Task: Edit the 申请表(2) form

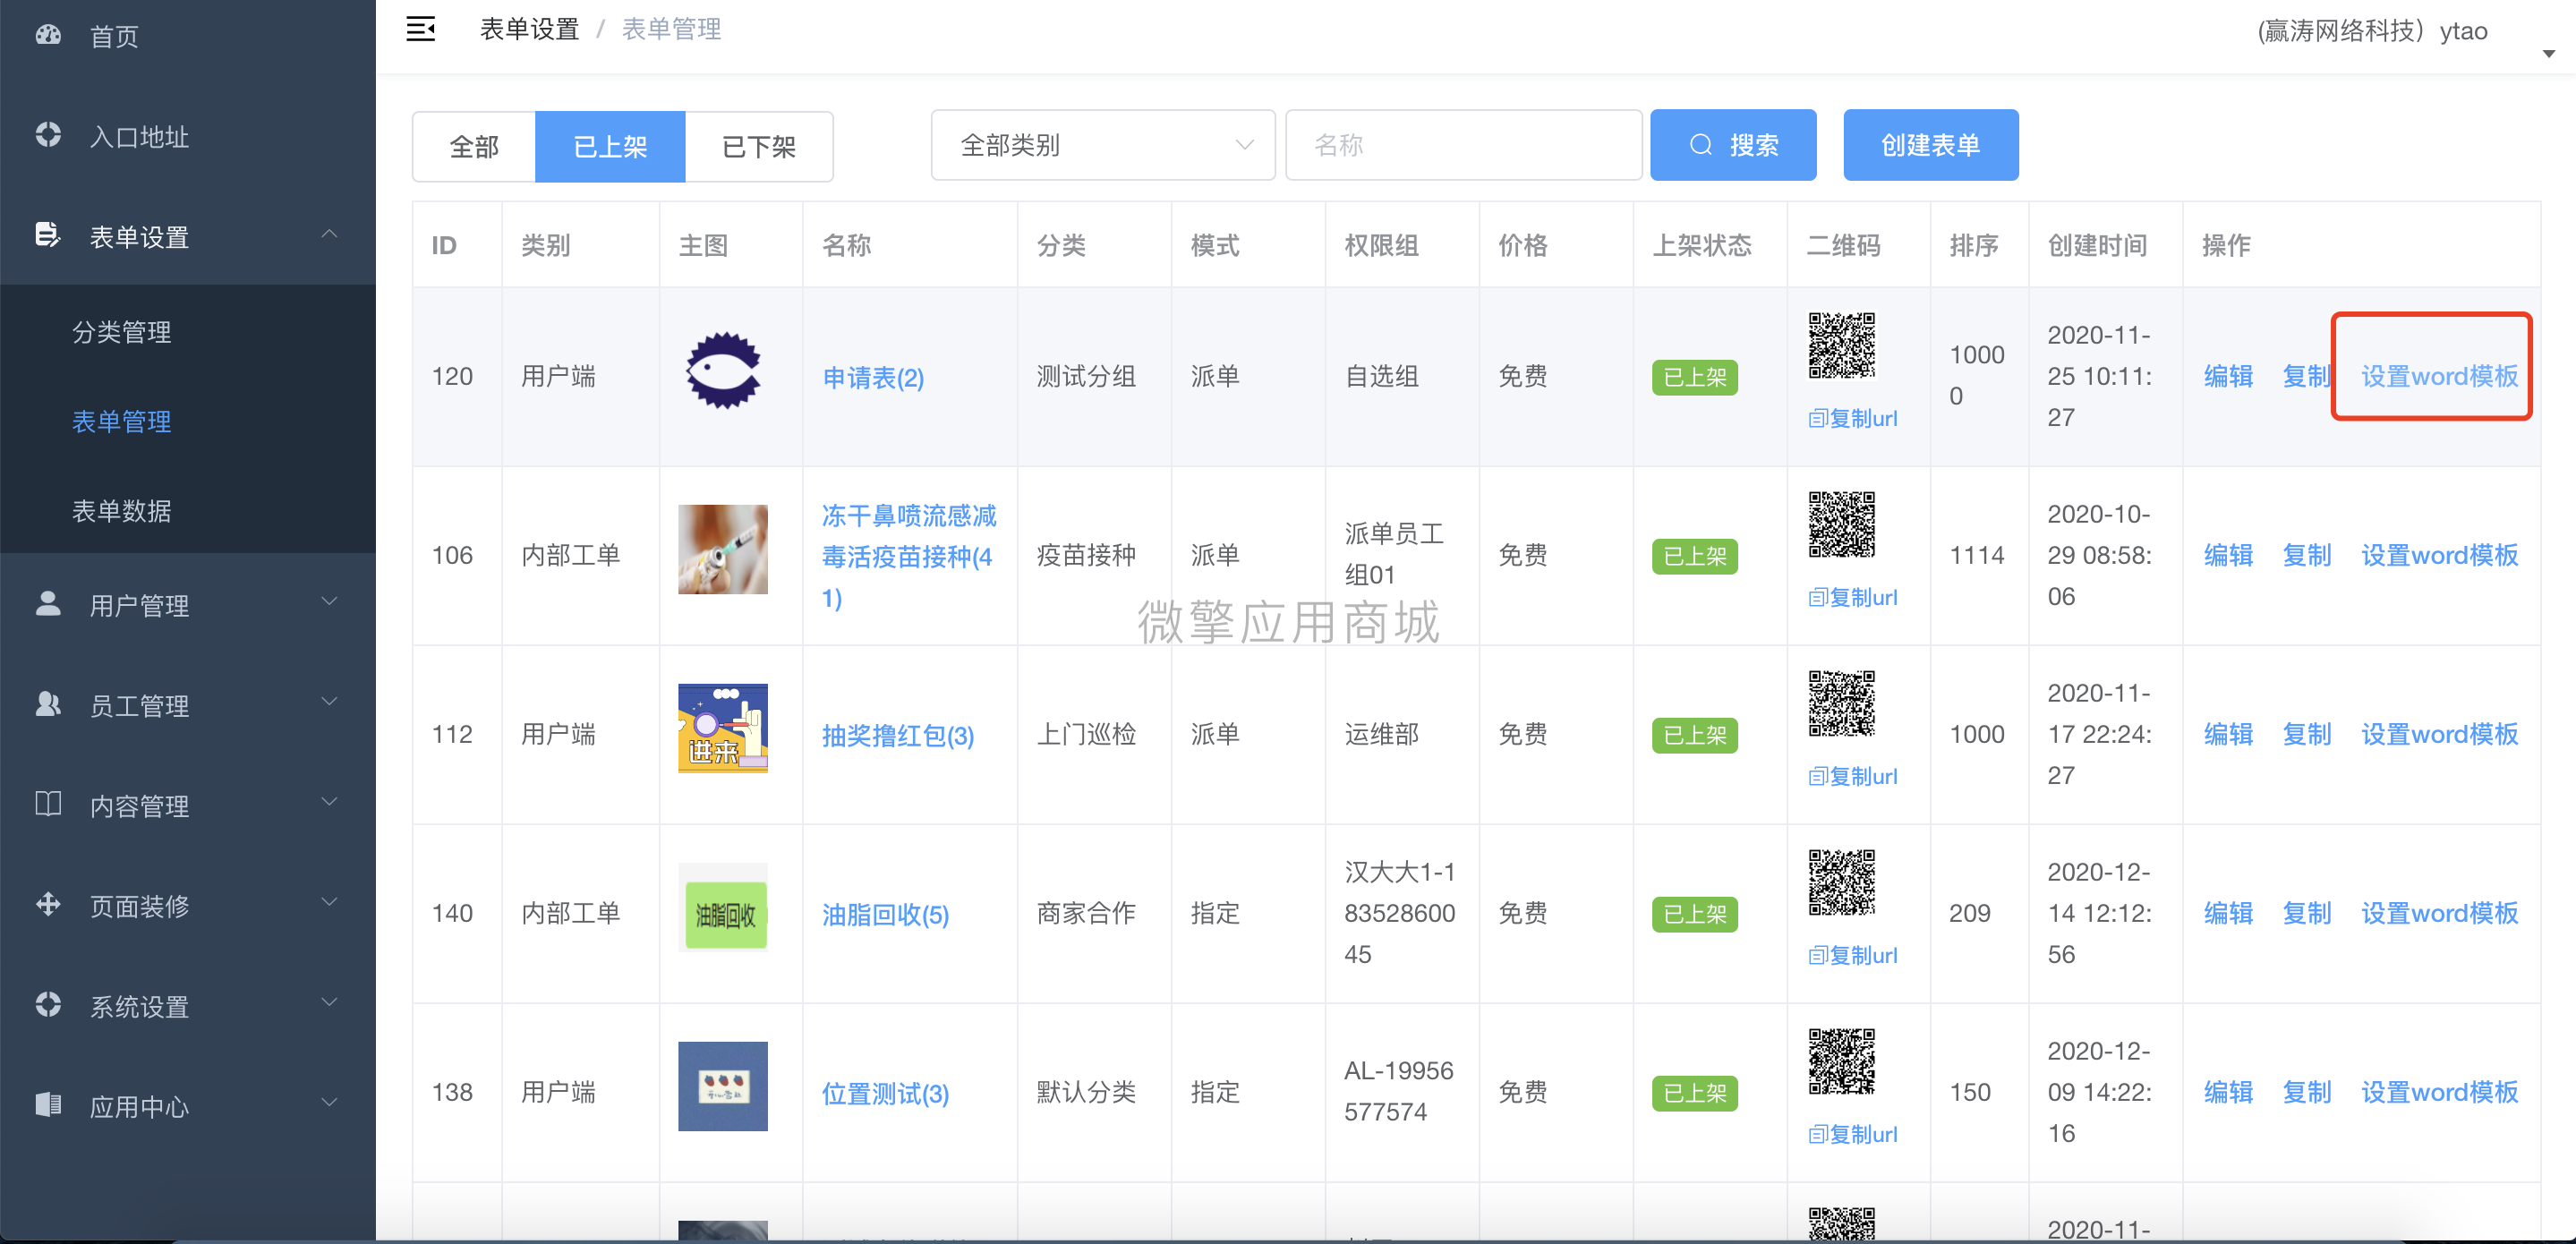Action: [x=2228, y=376]
